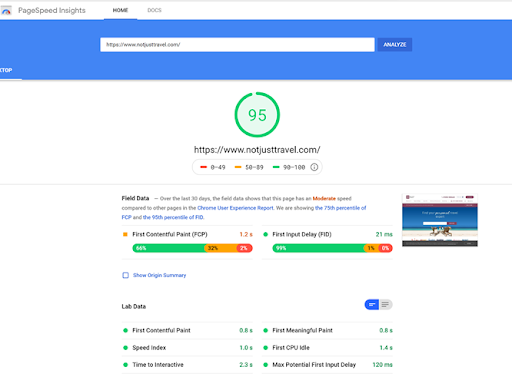Focus the URL input field
512x377 pixels.
tap(237, 45)
